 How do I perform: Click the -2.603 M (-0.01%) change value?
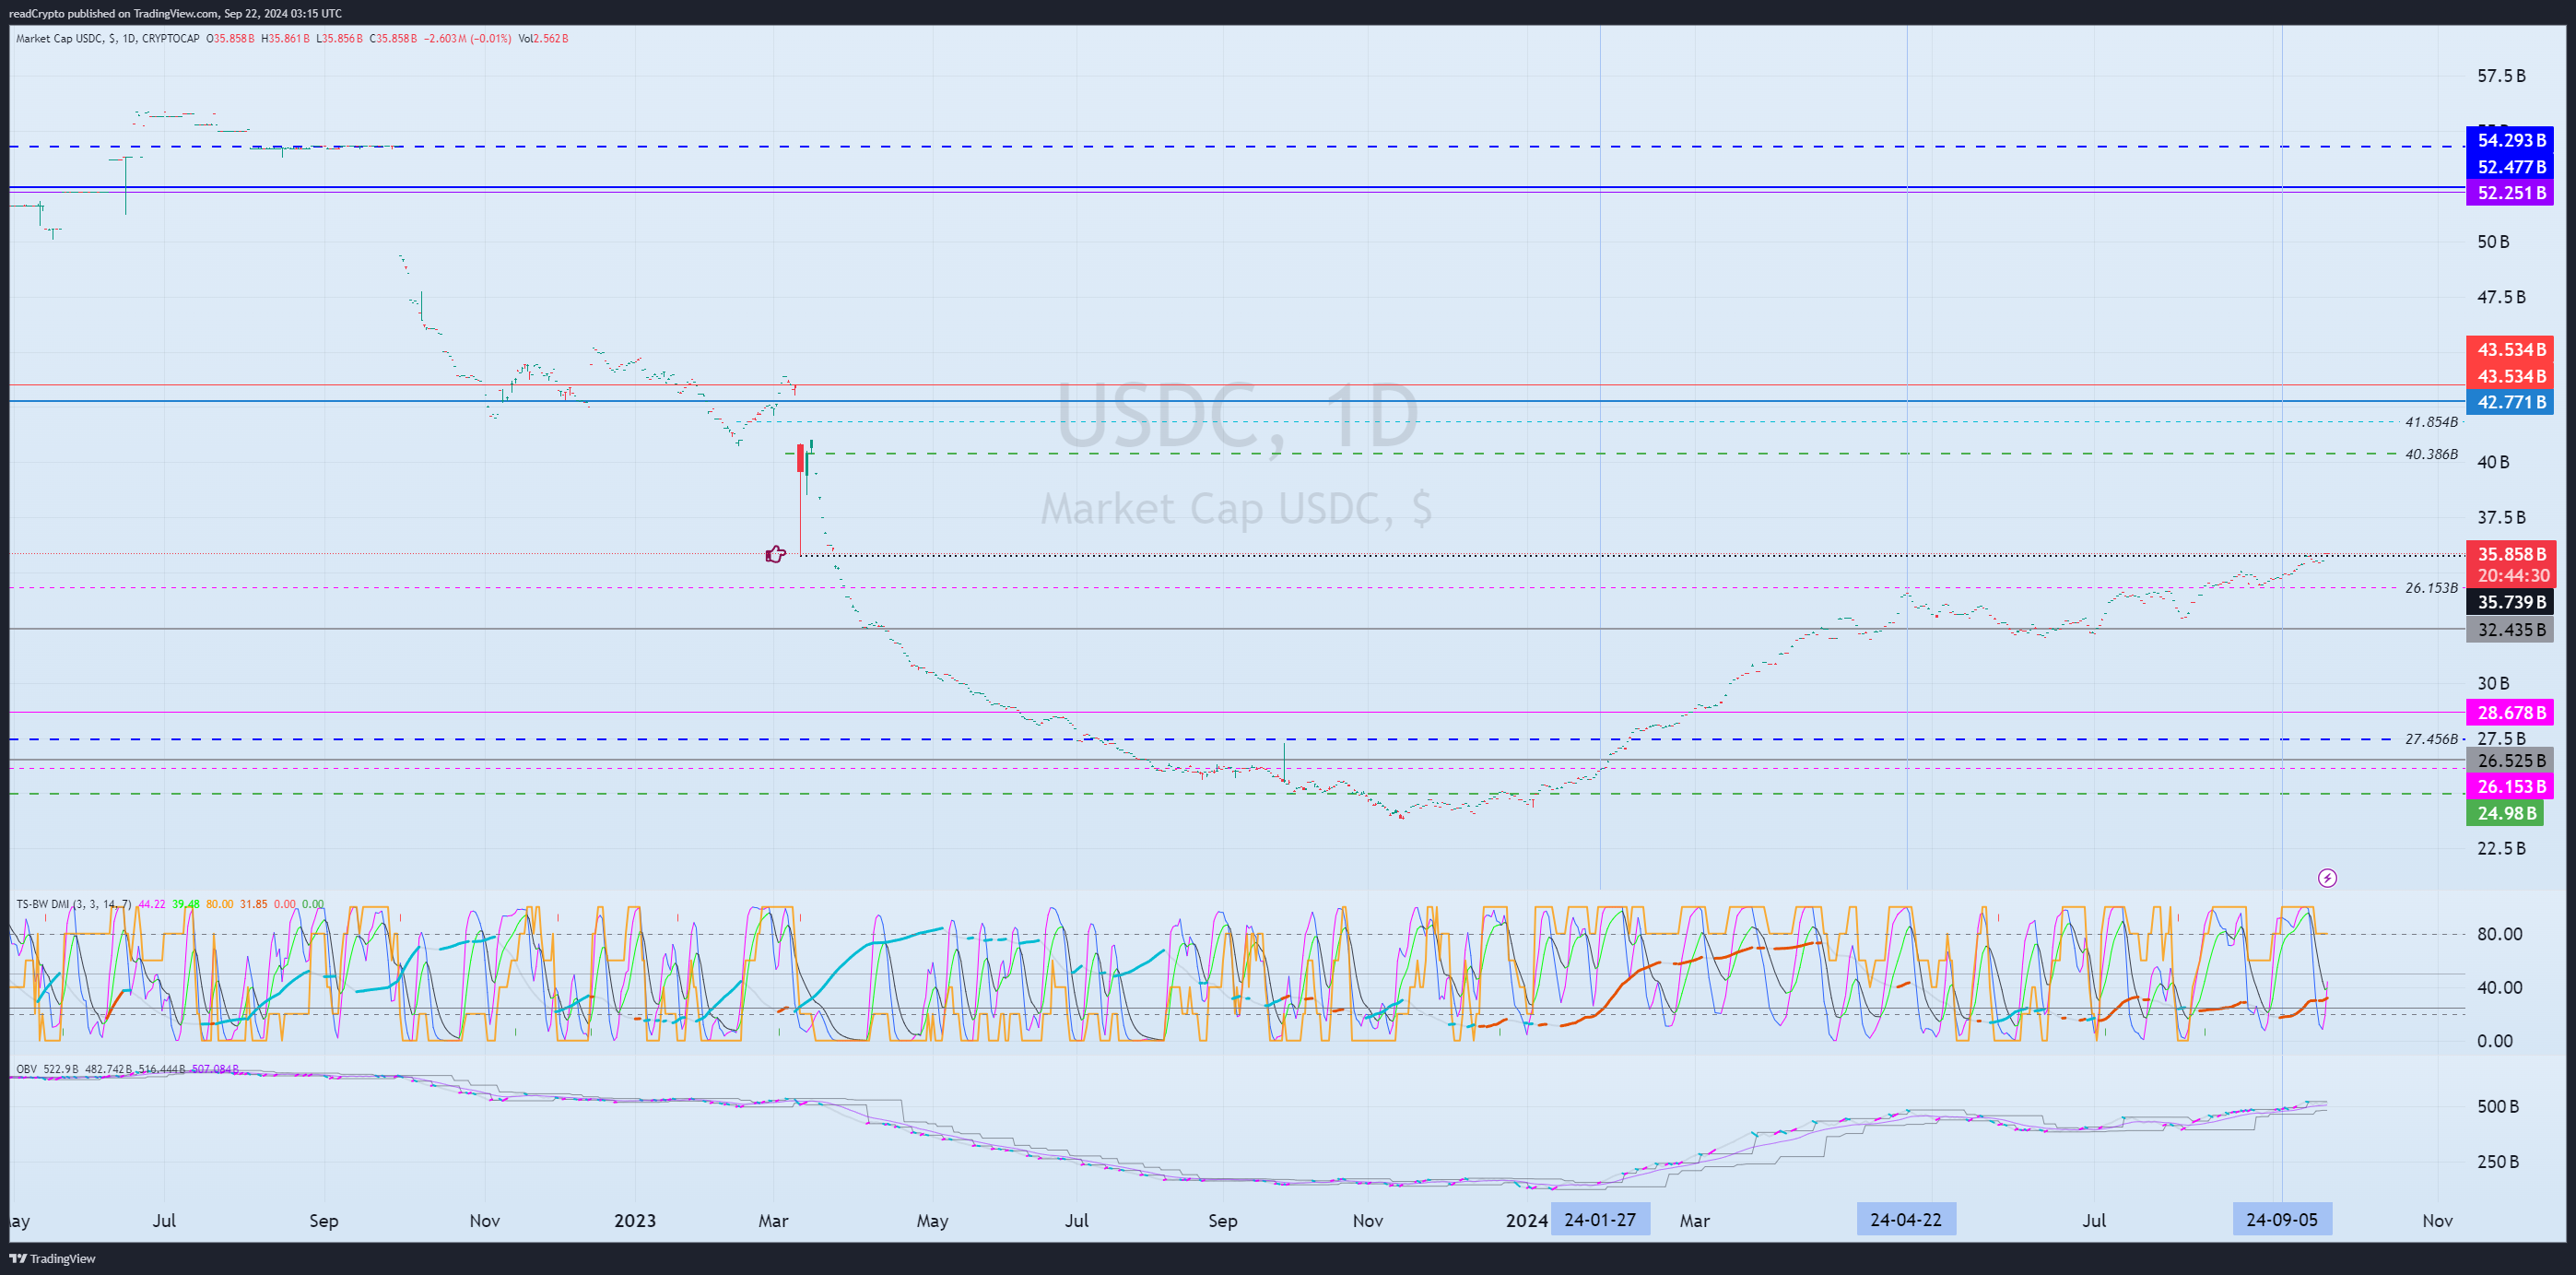click(x=467, y=39)
